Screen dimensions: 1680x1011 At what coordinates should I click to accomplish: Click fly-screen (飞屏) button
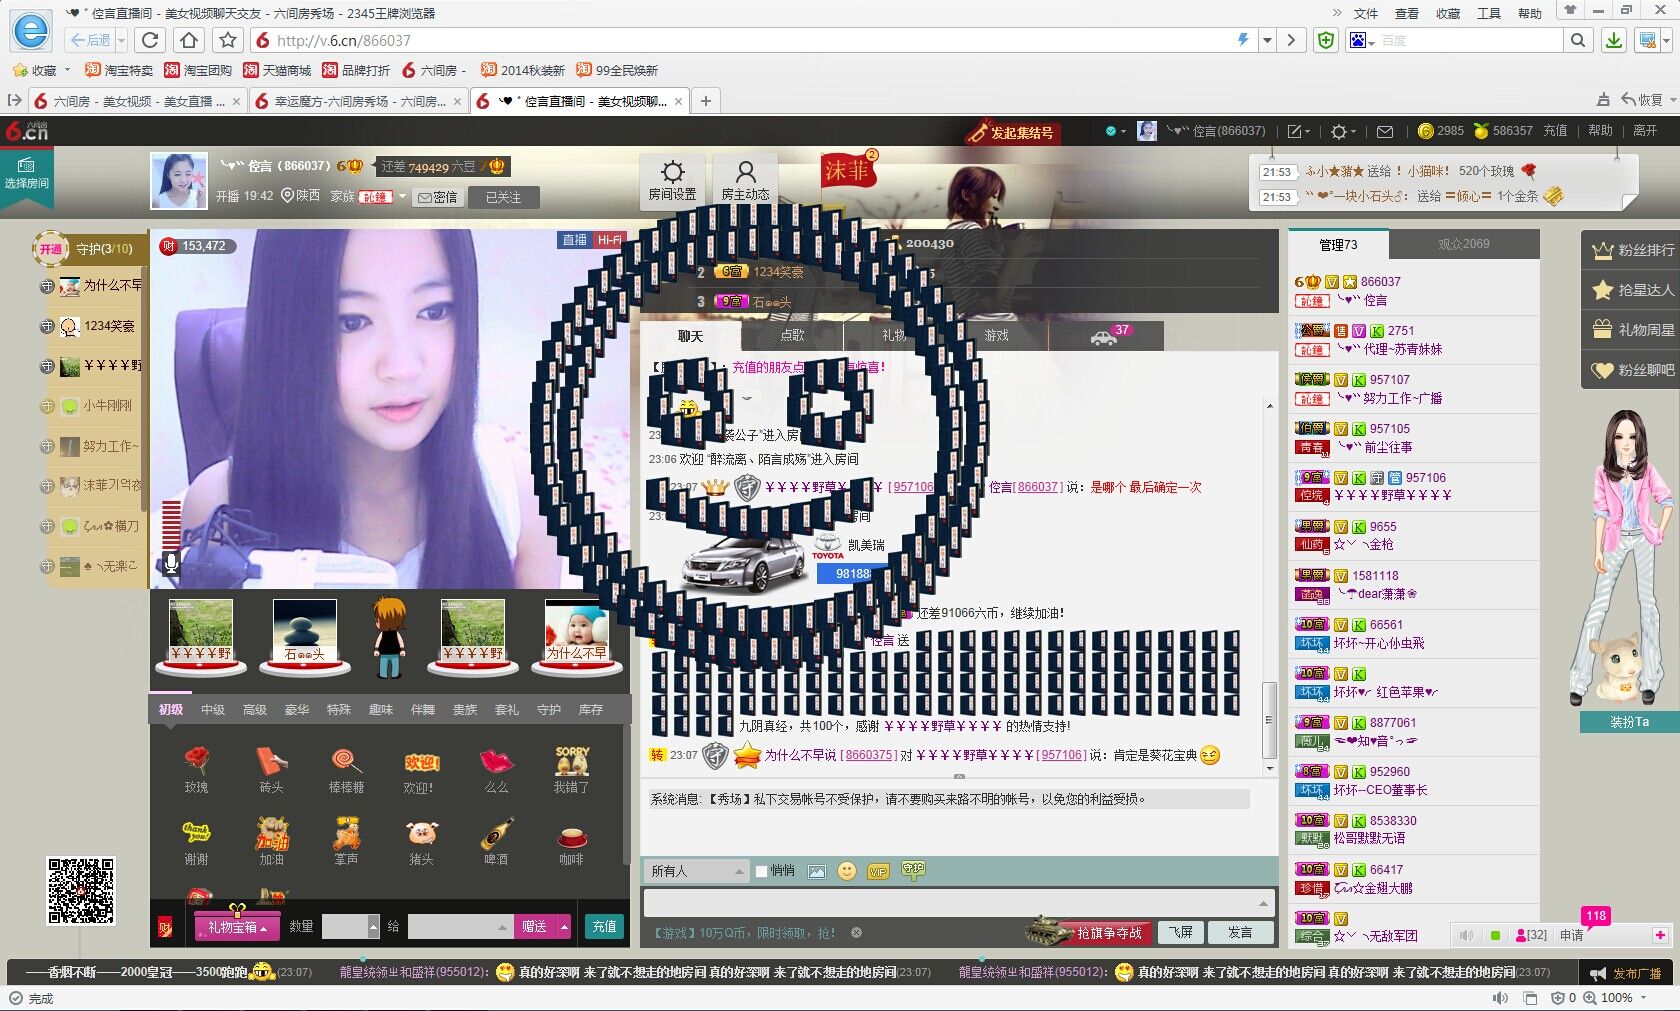(1181, 932)
